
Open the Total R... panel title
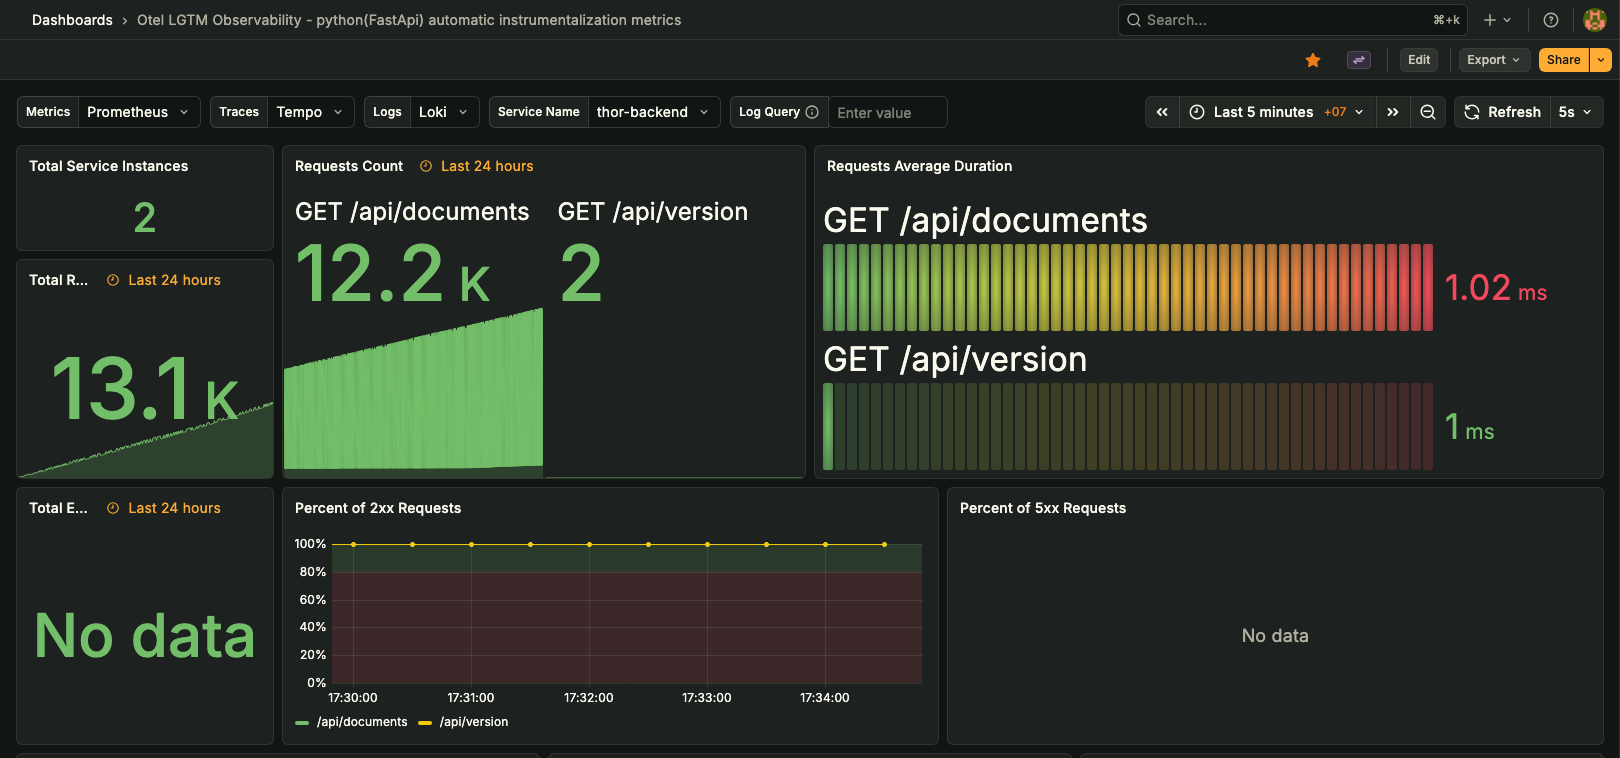58,280
